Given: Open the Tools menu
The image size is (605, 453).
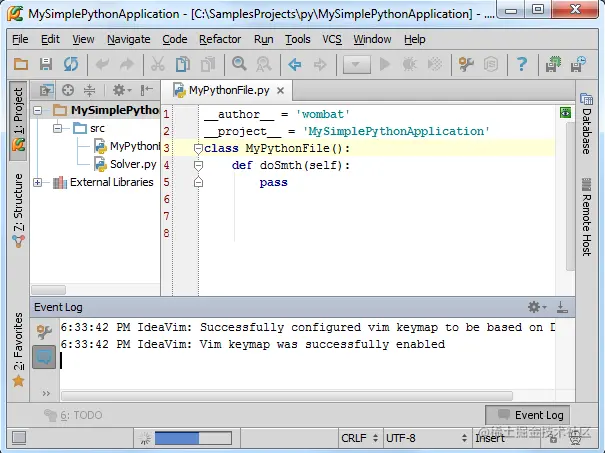Looking at the screenshot, I should tap(297, 39).
